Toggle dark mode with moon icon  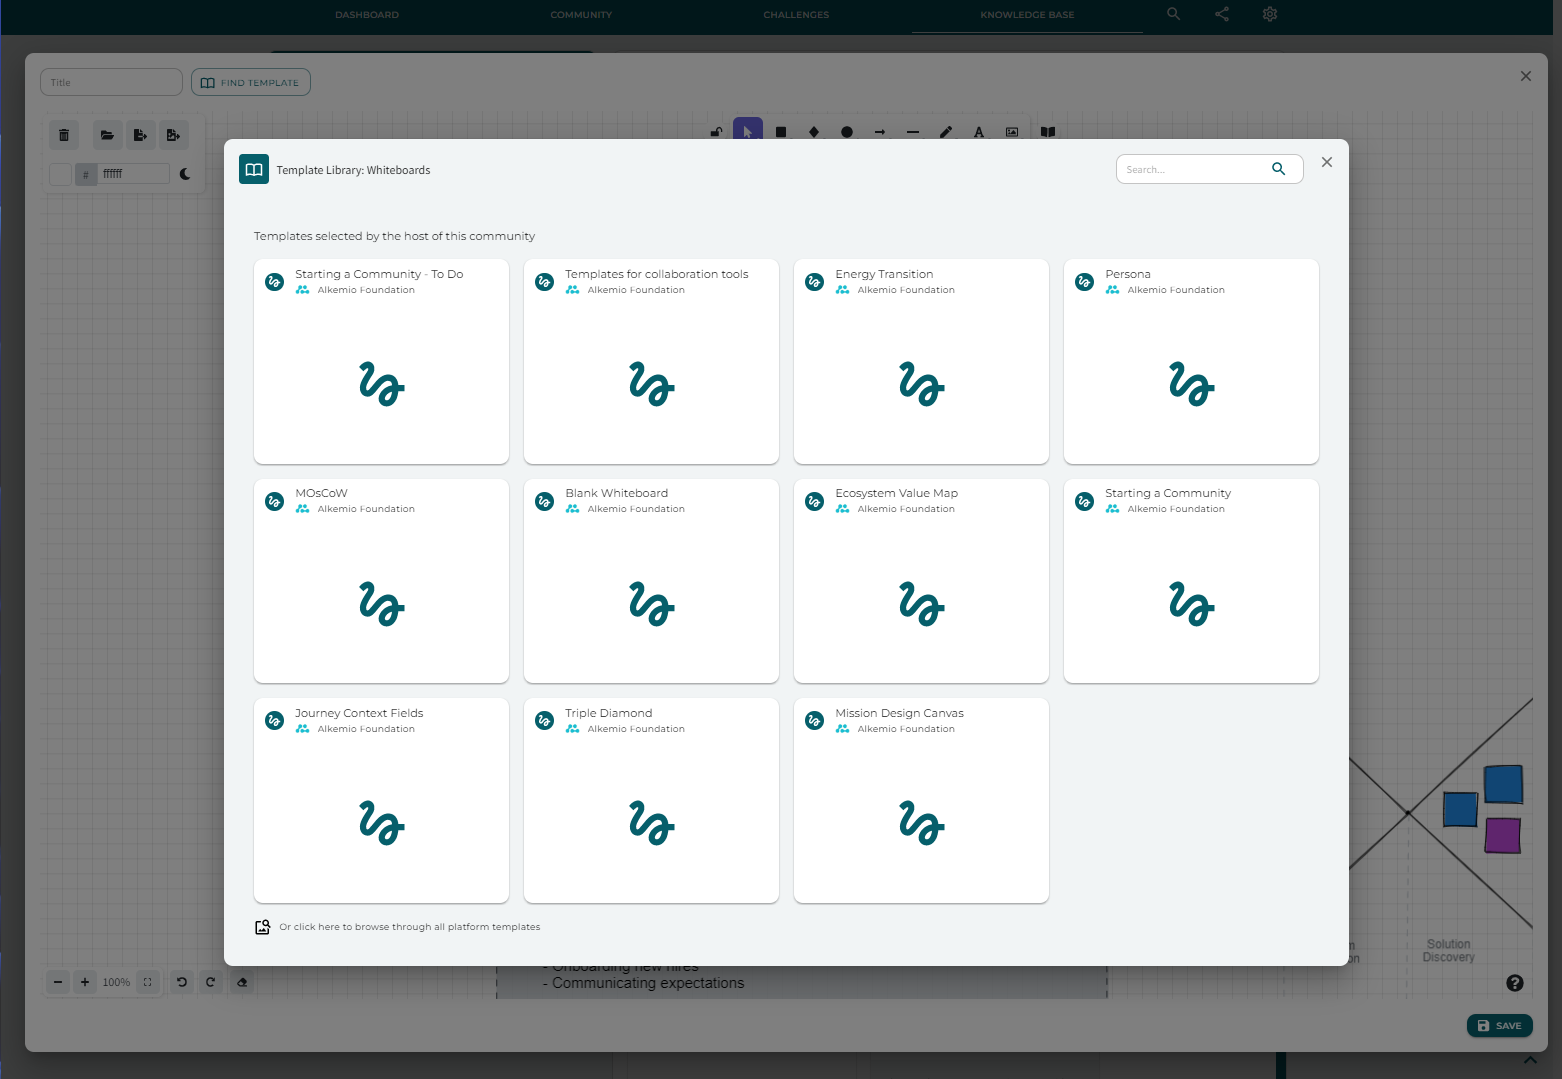[185, 174]
